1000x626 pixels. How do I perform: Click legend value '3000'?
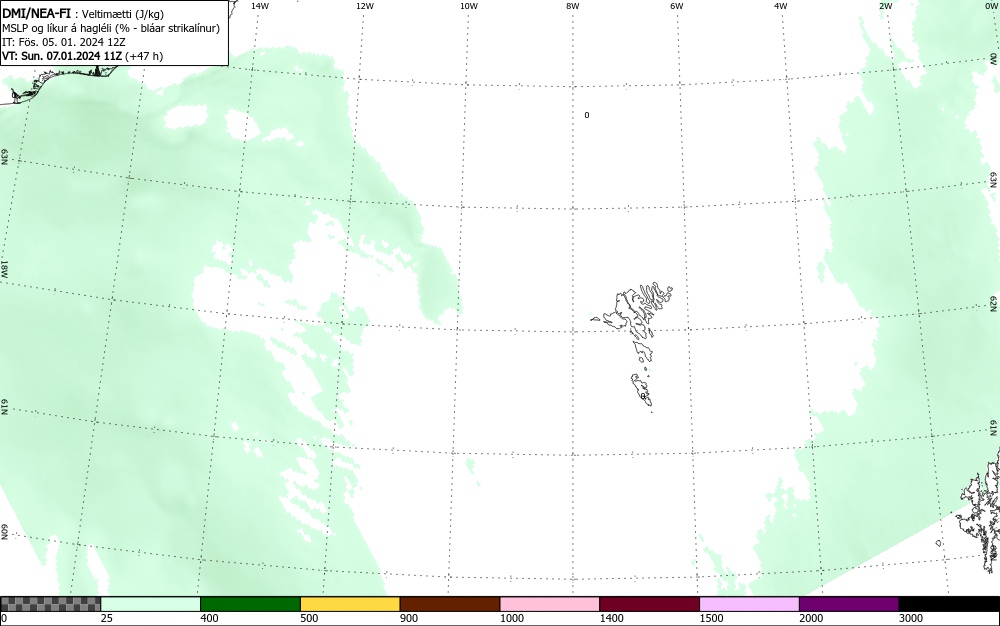pos(911,618)
